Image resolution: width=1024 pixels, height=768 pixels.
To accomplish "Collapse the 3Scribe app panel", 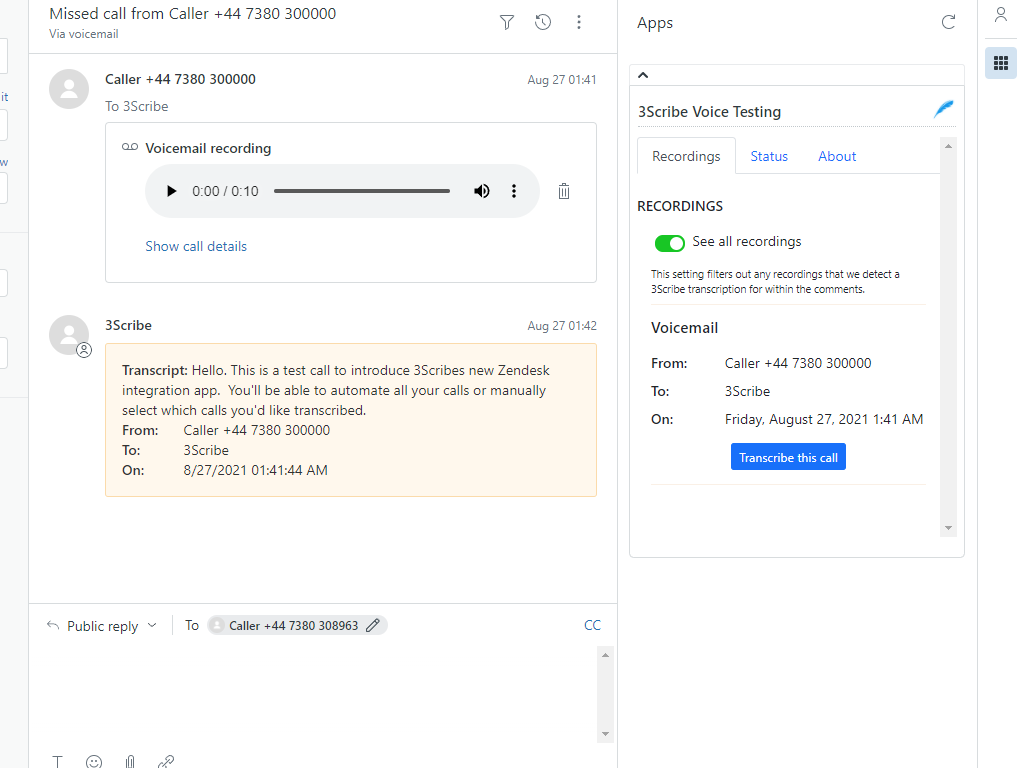I will pos(643,75).
